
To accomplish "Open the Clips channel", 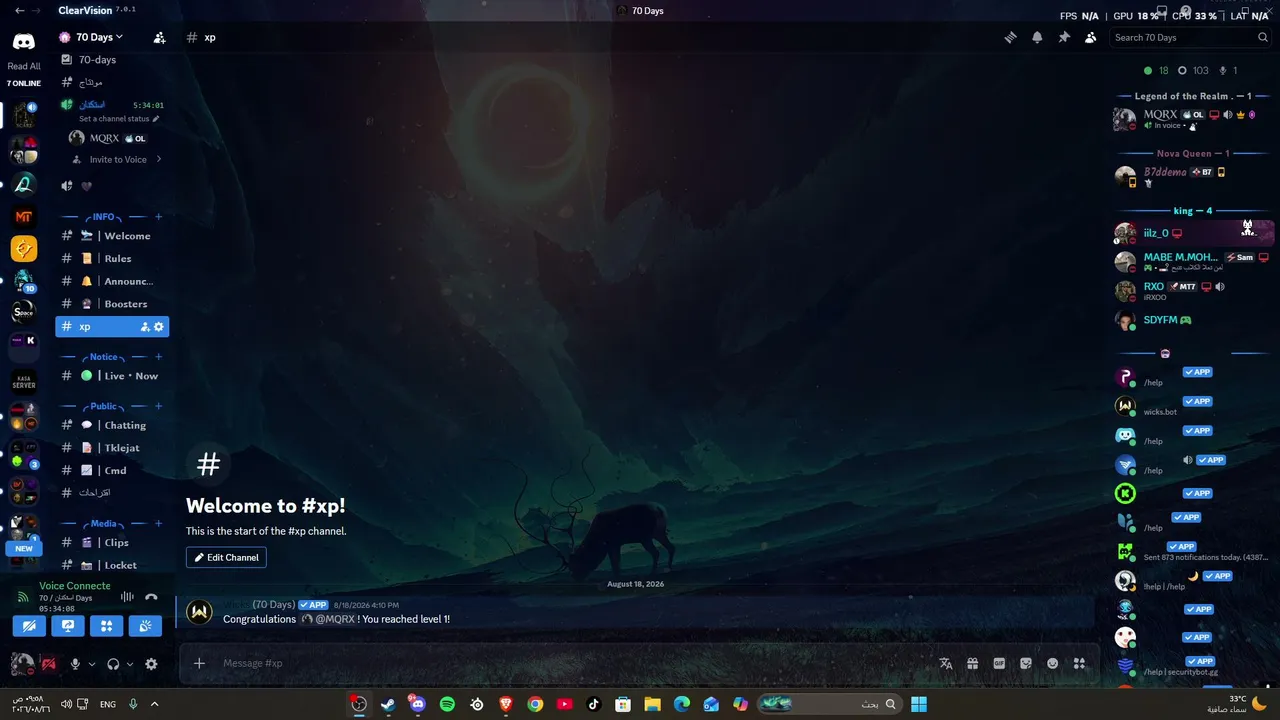I will pos(112,542).
